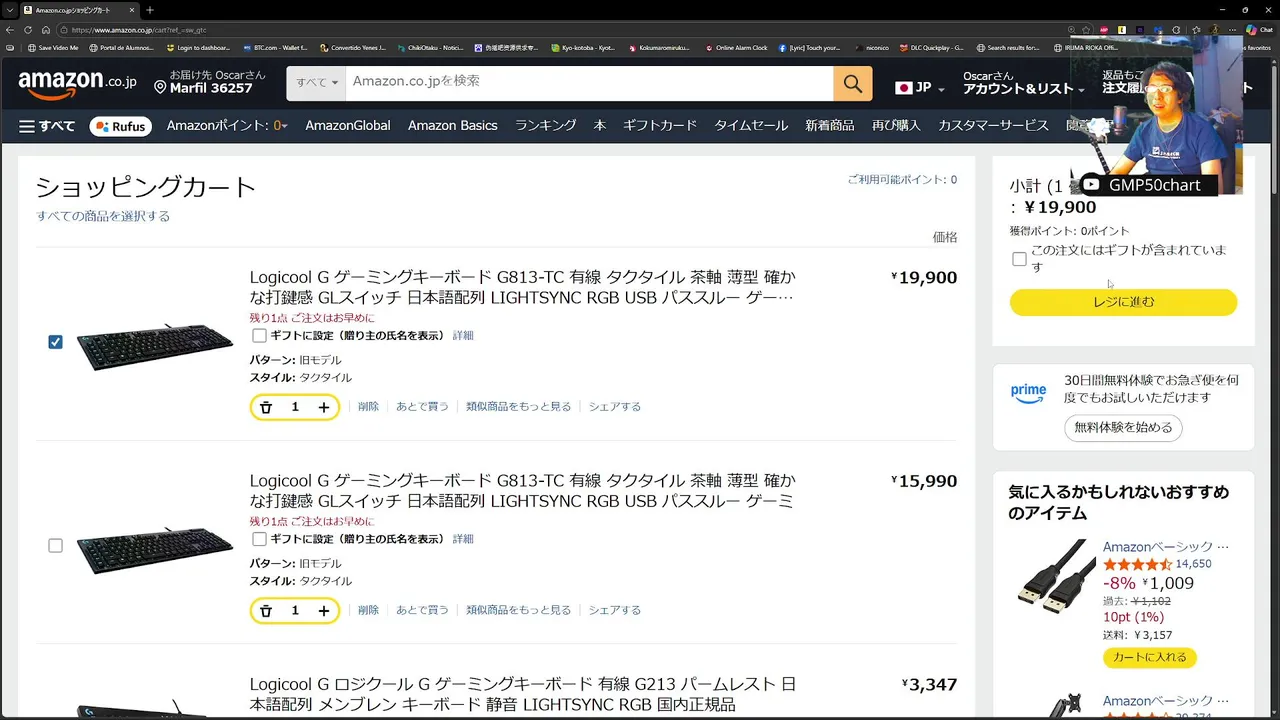Click trash icon for ¥15,990 keyboard quantity
The image size is (1280, 720).
(266, 610)
